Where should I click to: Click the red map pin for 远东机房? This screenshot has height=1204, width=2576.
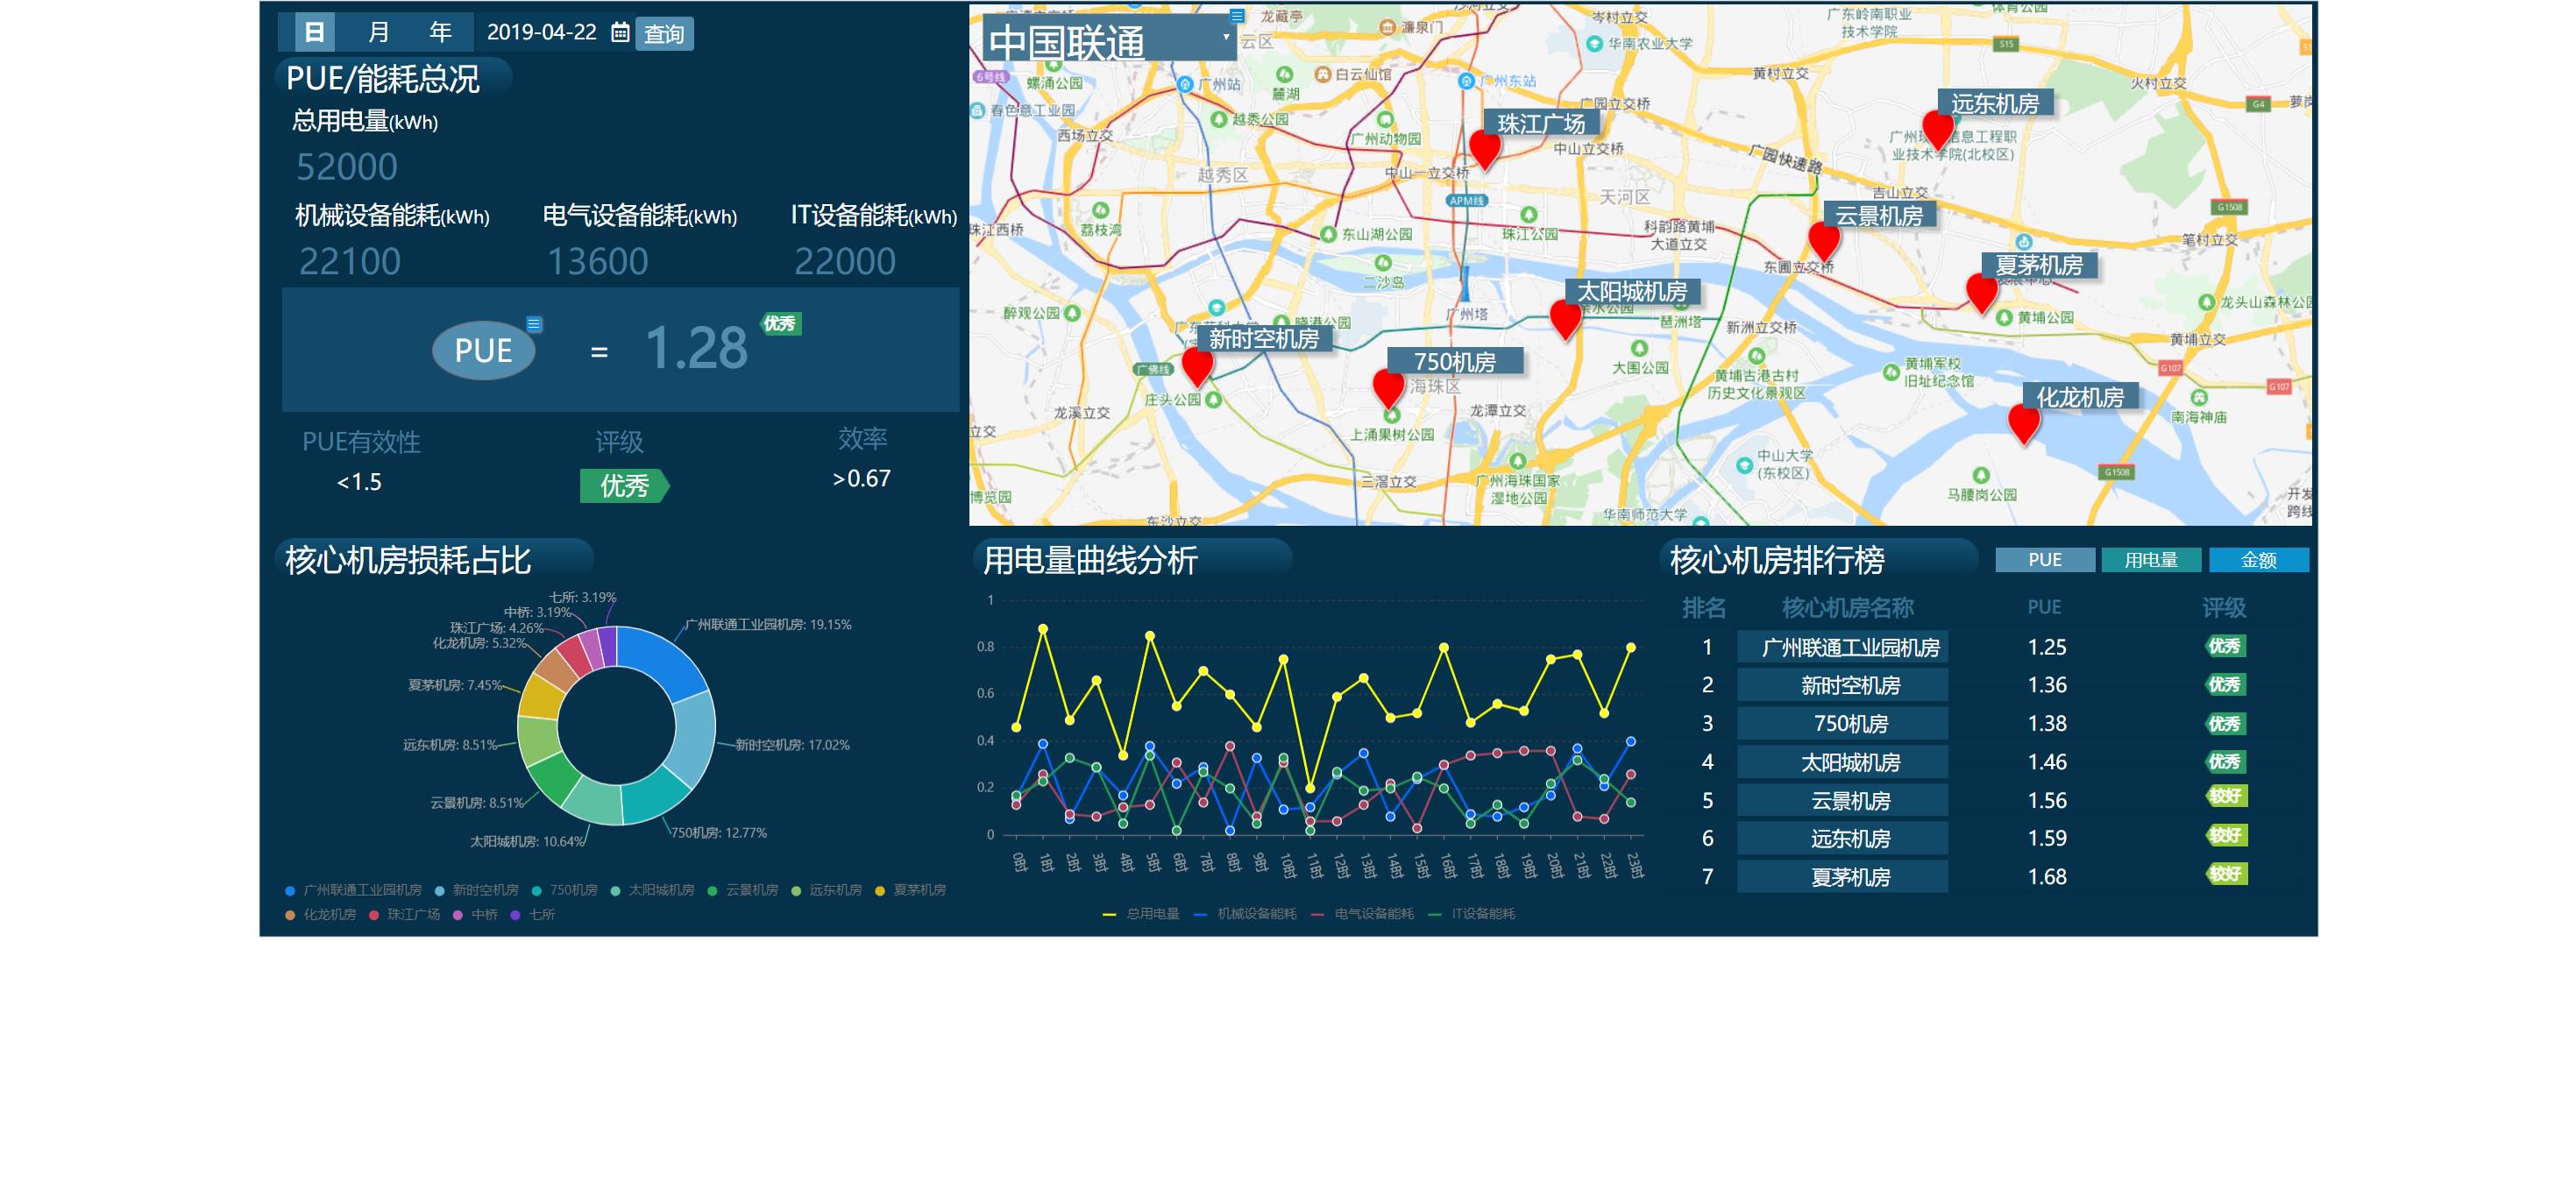point(1938,127)
